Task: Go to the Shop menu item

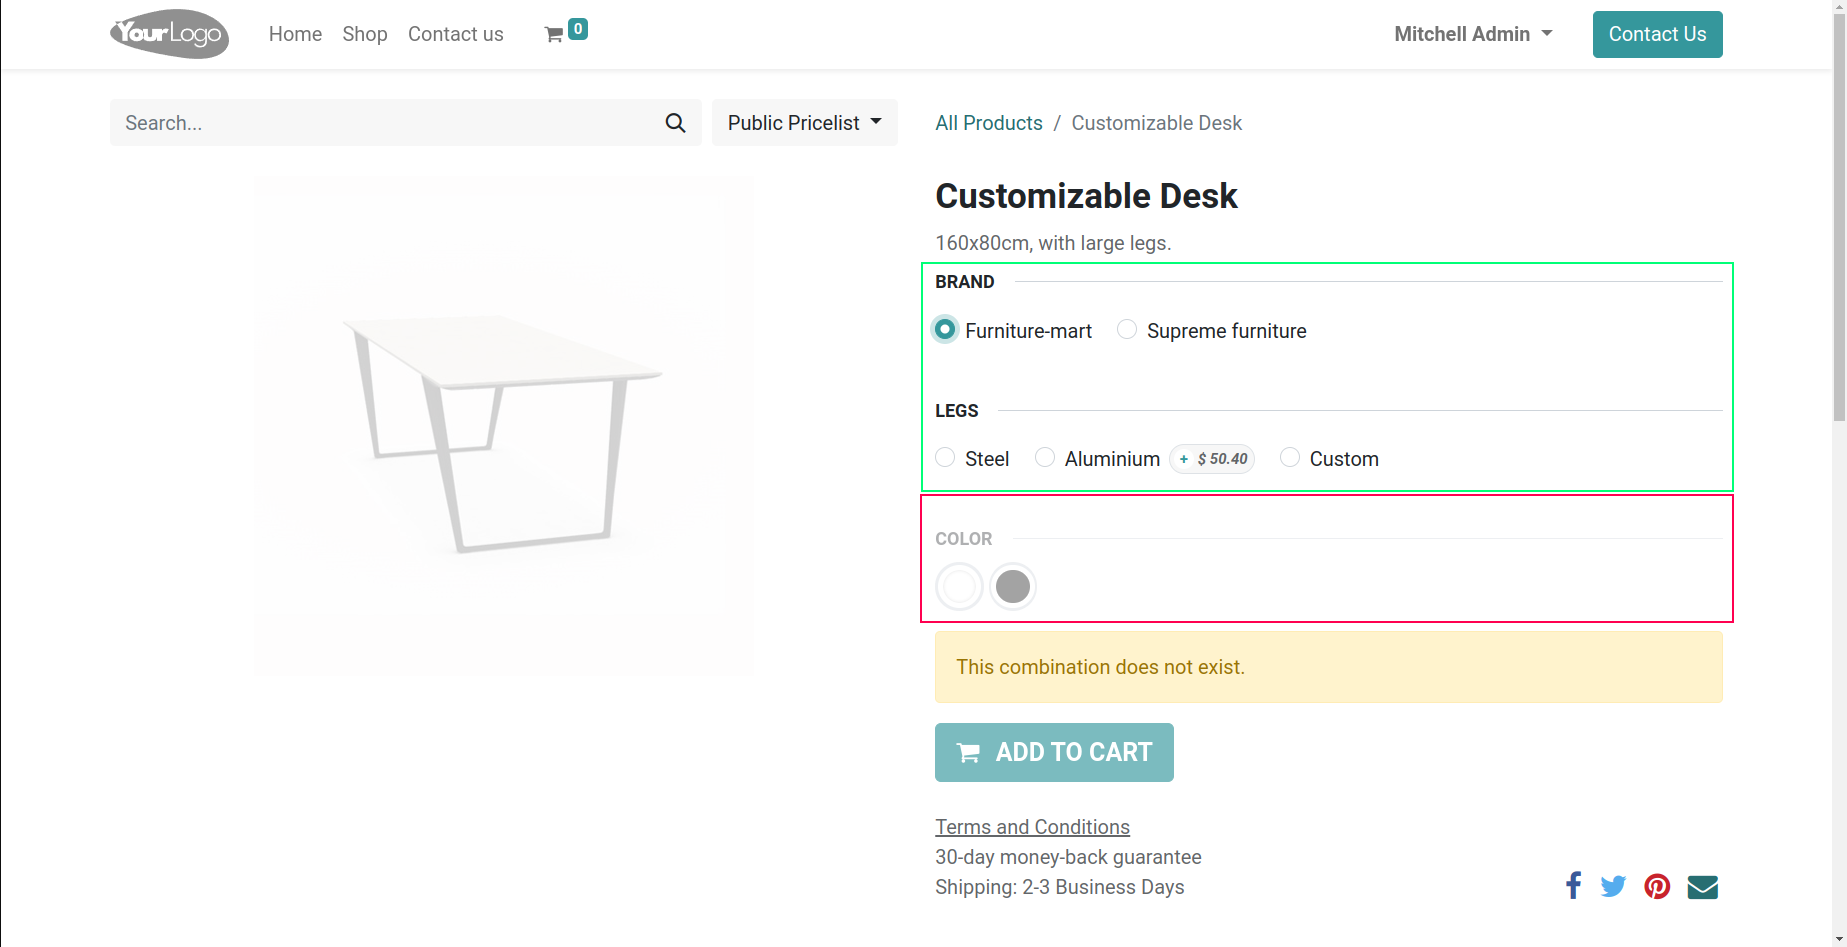Action: [365, 34]
